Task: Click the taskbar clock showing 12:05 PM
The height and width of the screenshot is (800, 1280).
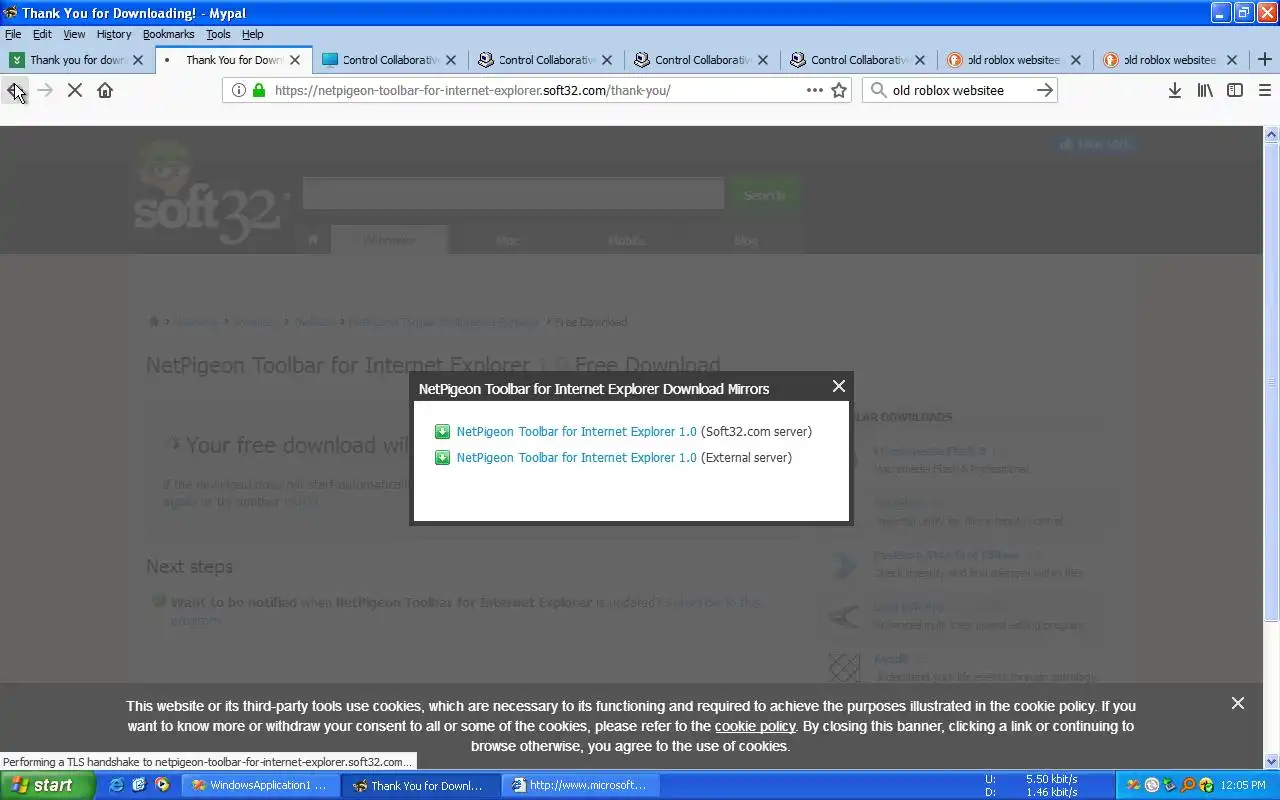Action: tap(1243, 785)
